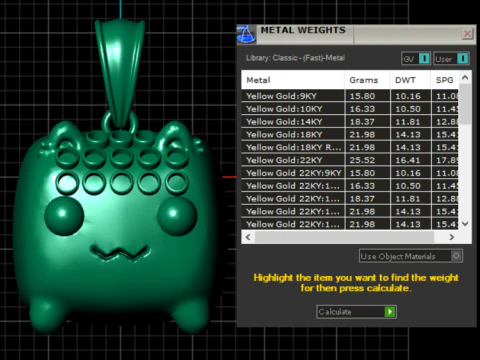Click the horizontal scrollbar thumb

[344, 237]
